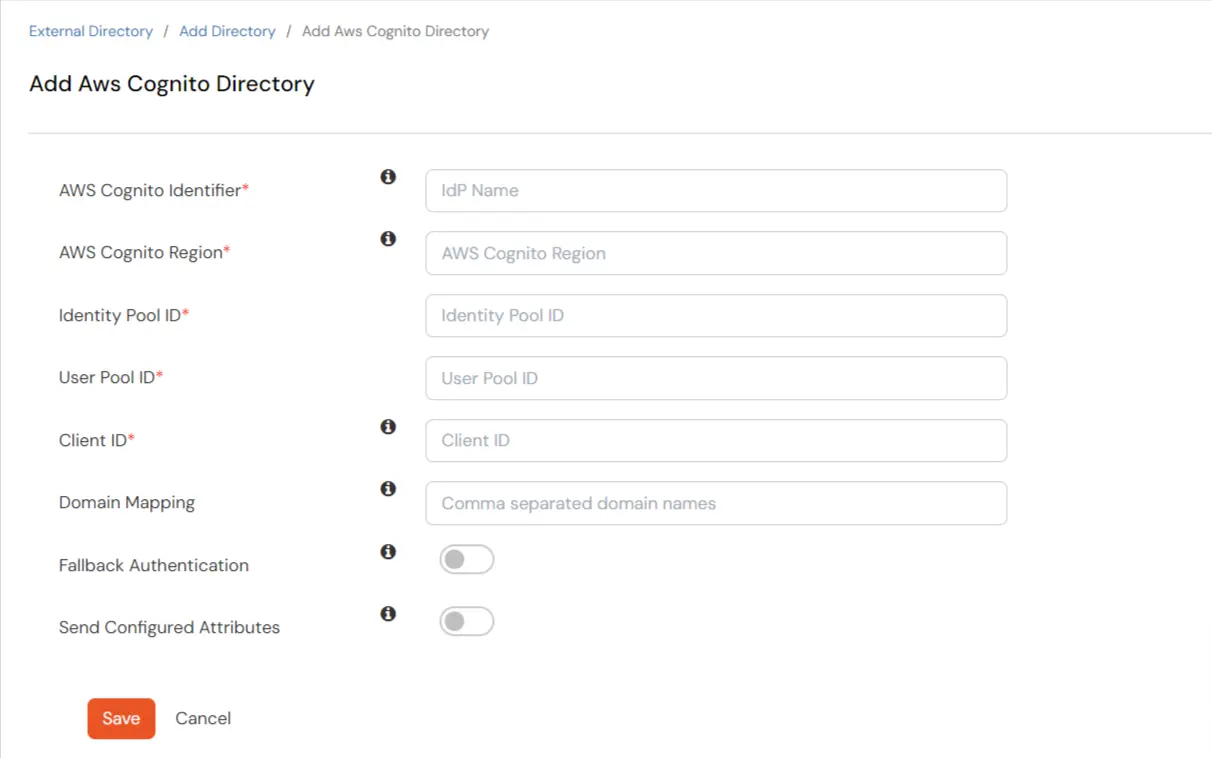1212x758 pixels.
Task: Enable the Fallback Authentication switch
Action: point(466,559)
